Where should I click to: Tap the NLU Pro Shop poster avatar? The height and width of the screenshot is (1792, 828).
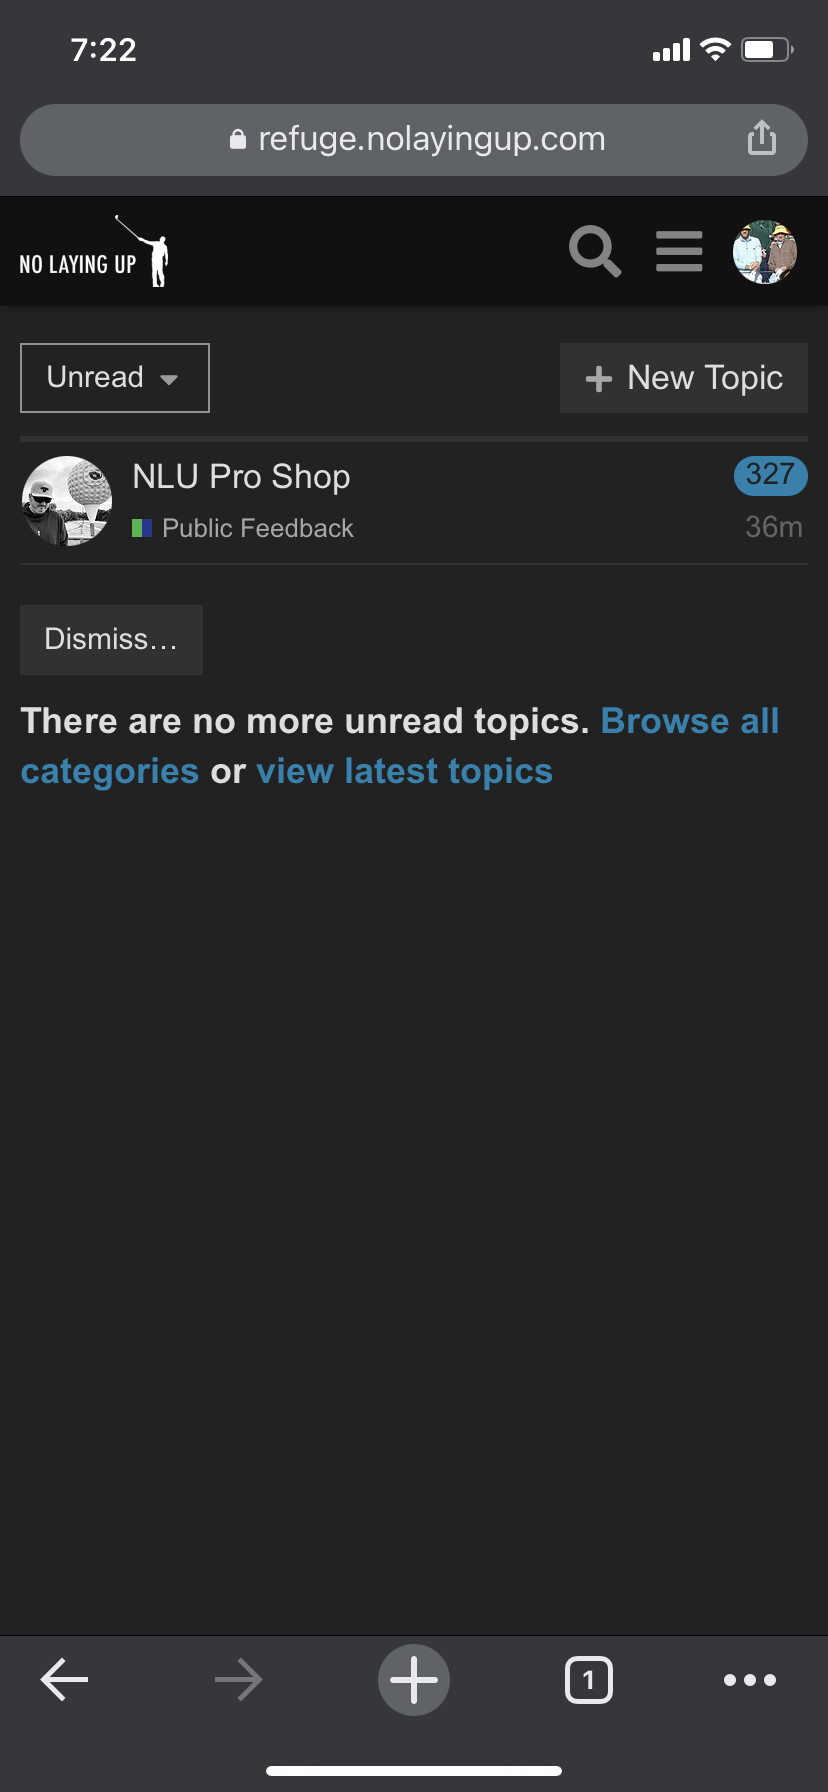[x=67, y=501]
